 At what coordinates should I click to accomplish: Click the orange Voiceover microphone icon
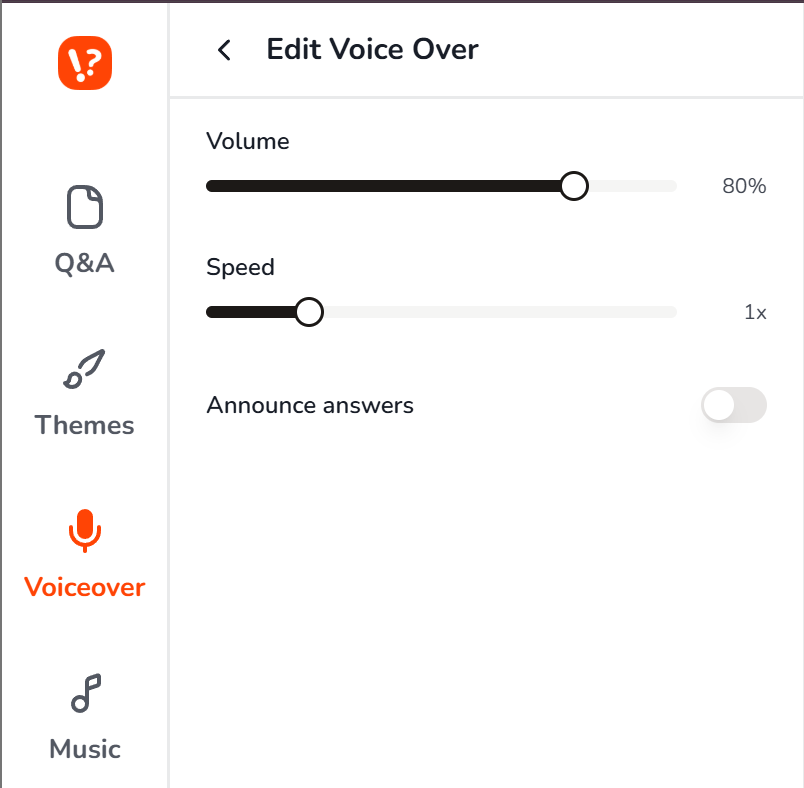pyautogui.click(x=85, y=530)
